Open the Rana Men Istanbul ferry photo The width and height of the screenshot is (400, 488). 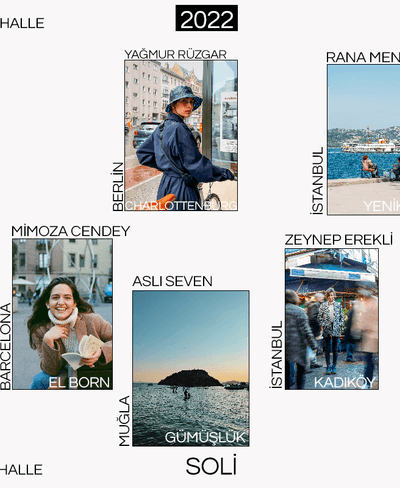click(x=363, y=140)
